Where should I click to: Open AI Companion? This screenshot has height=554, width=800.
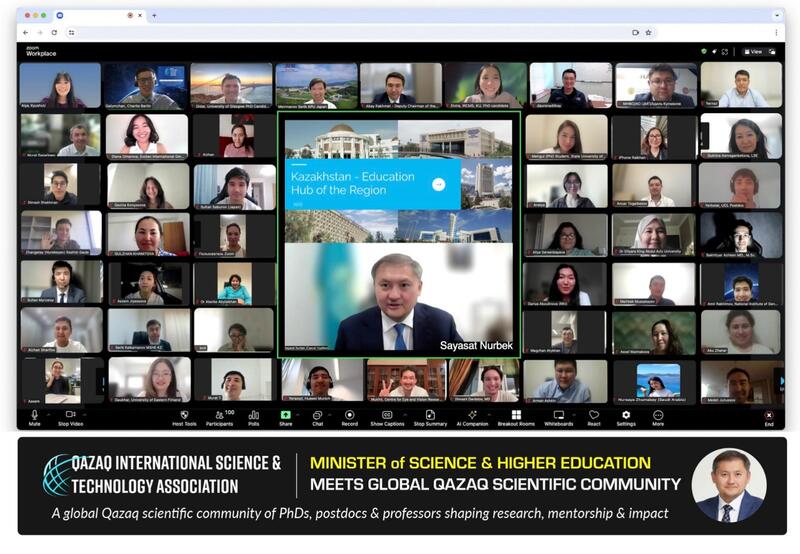tap(472, 416)
